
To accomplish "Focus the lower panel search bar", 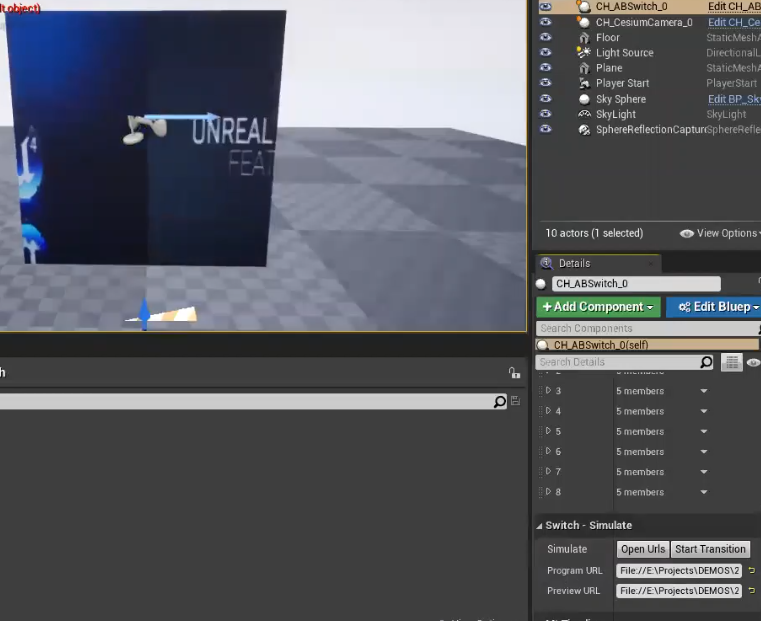I will 252,402.
